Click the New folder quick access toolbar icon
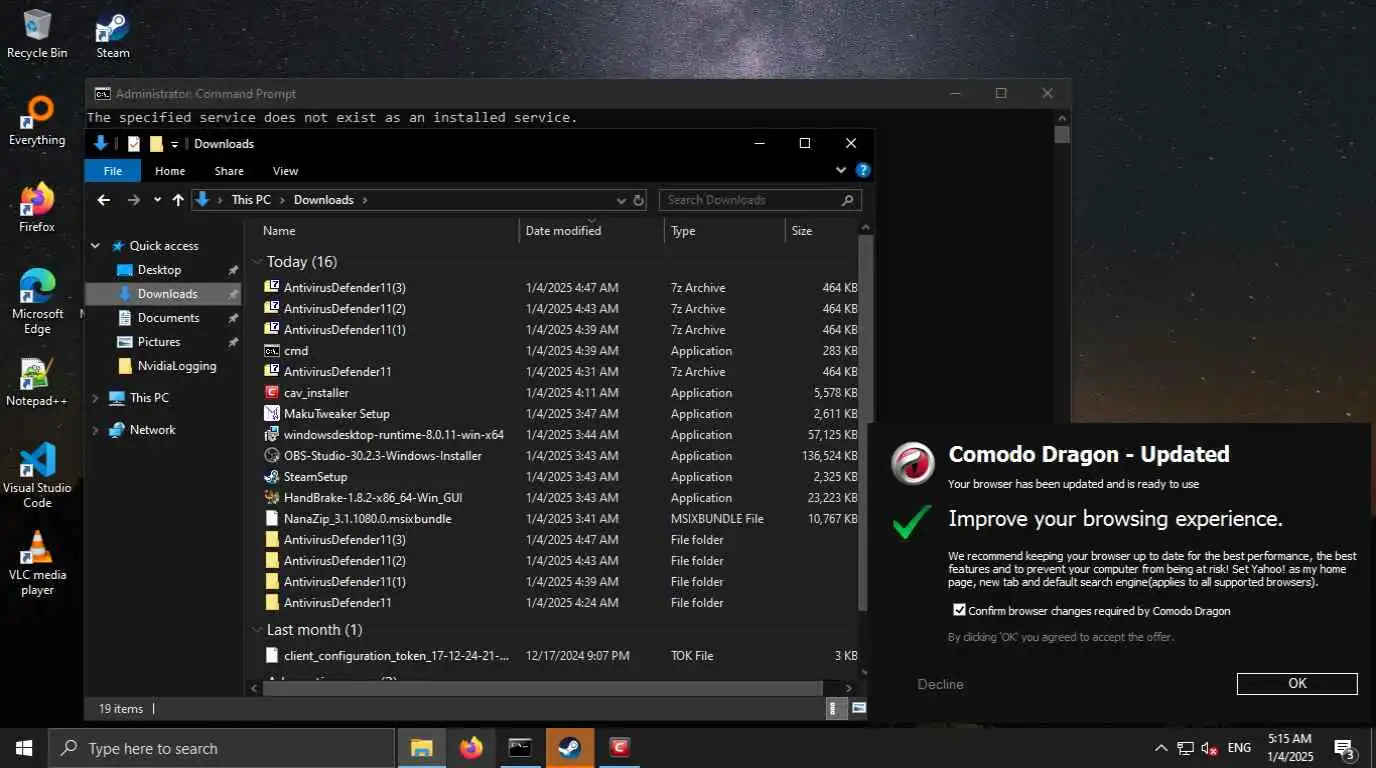 point(156,144)
